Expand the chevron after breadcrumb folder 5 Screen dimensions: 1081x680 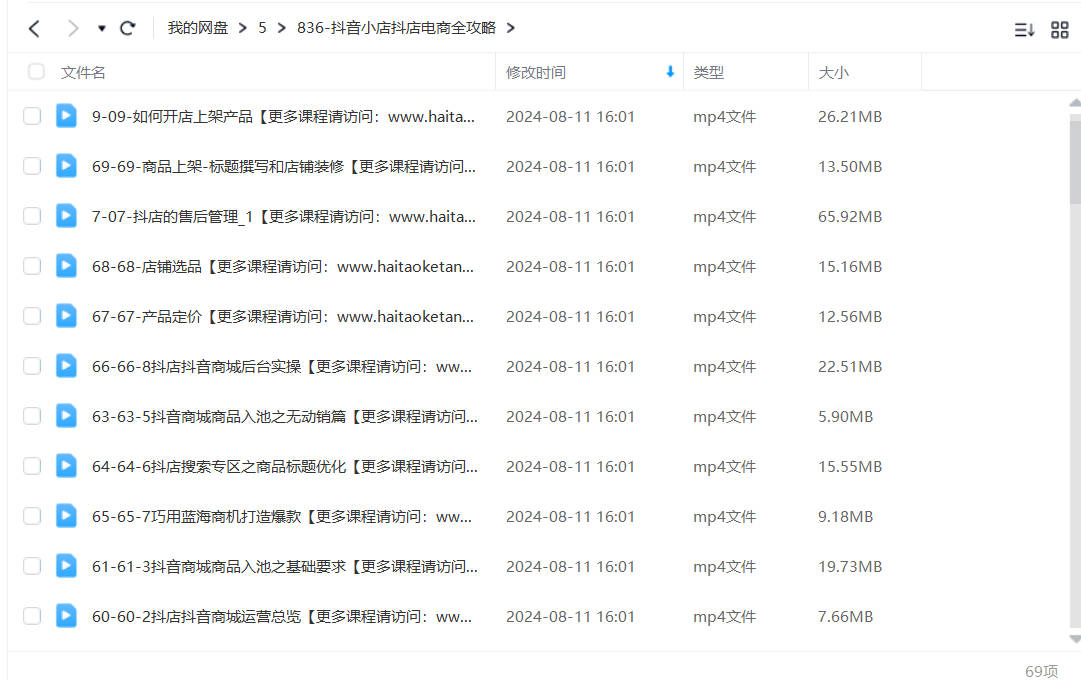coord(281,28)
